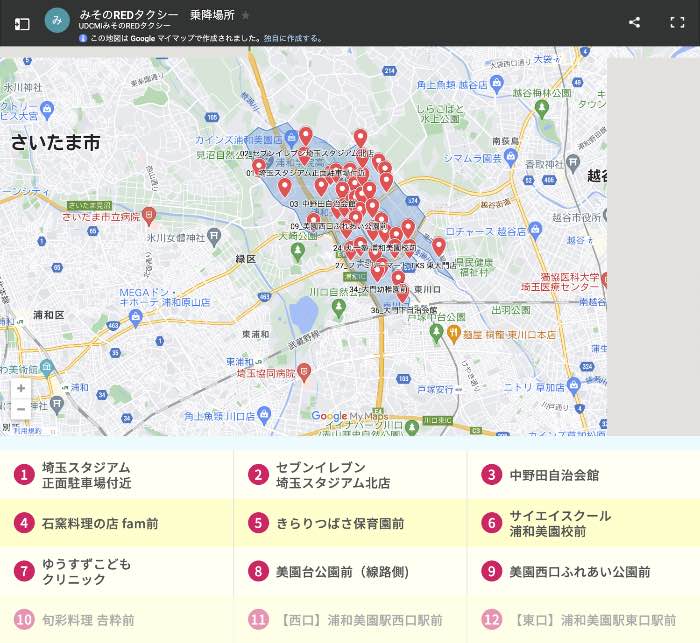This screenshot has width=700, height=643.
Task: Select the 川口自然公園 park marker
Action: click(x=339, y=308)
